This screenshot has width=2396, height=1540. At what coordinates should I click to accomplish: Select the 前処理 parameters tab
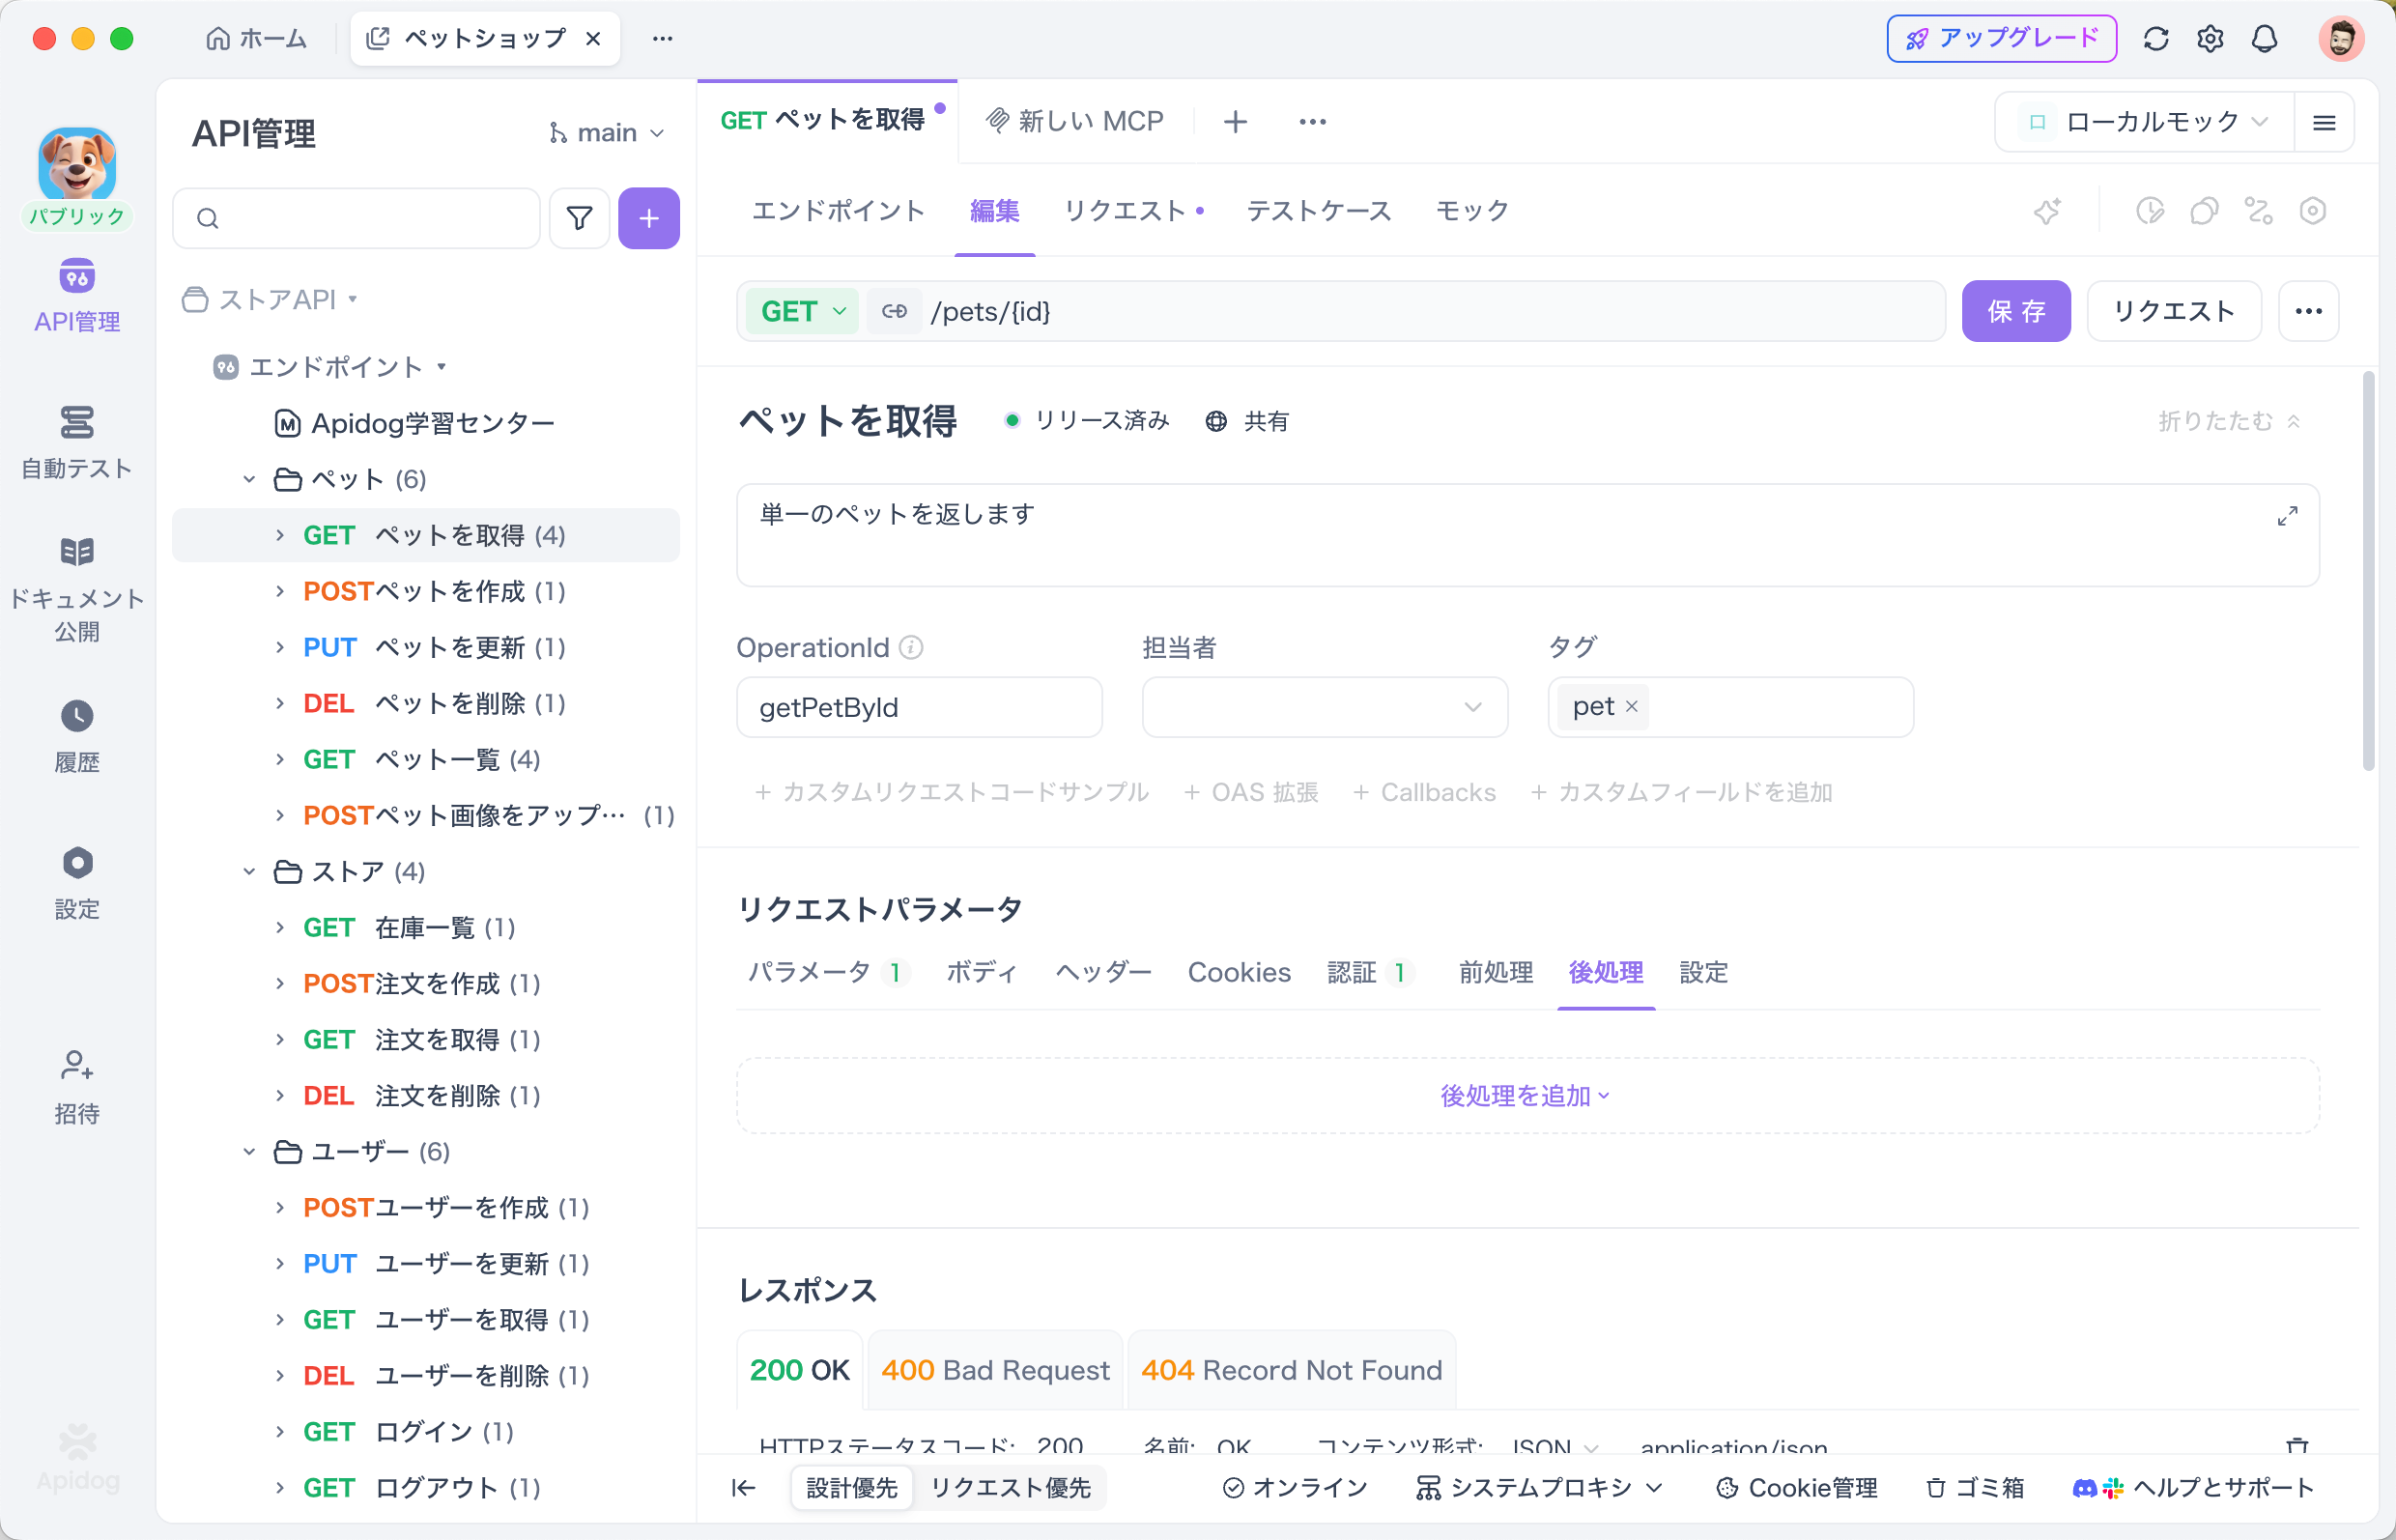click(1495, 972)
